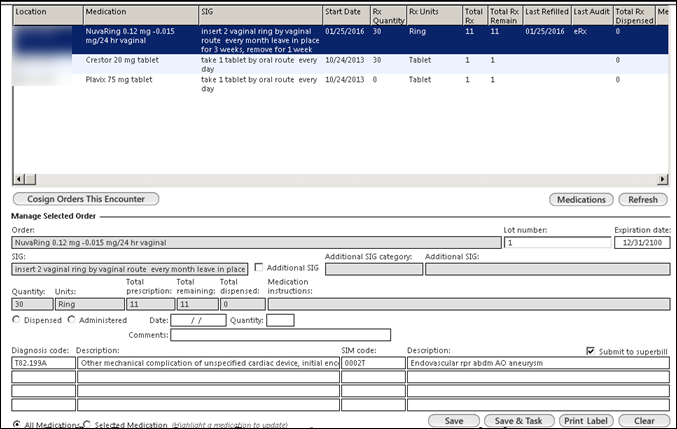
Task: Select the NuvaRing 0.12 mg medication row
Action: [x=341, y=40]
